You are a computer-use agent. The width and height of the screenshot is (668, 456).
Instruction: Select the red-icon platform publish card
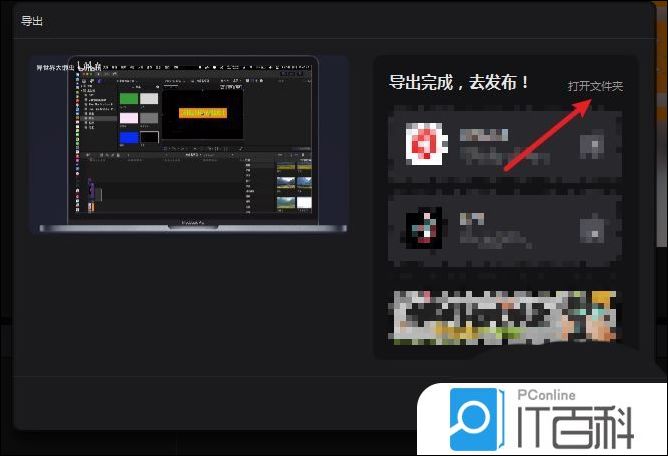pos(505,145)
